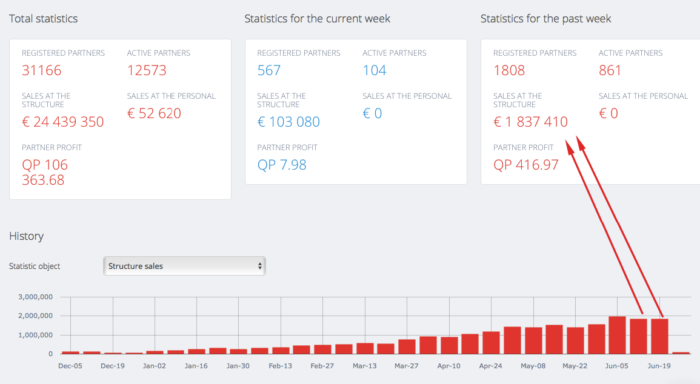Screen dimensions: 700x384
Task: Select total structure sales € 24 439 350
Action: click(x=62, y=122)
